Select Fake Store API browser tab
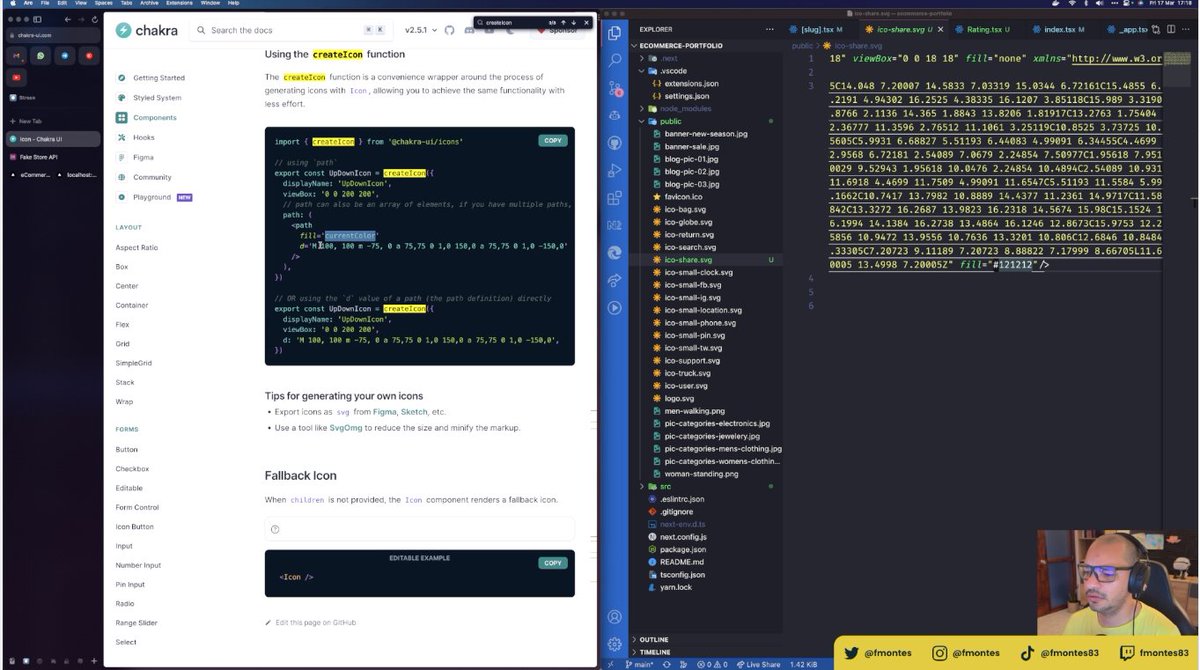This screenshot has width=1200, height=670. click(x=52, y=156)
